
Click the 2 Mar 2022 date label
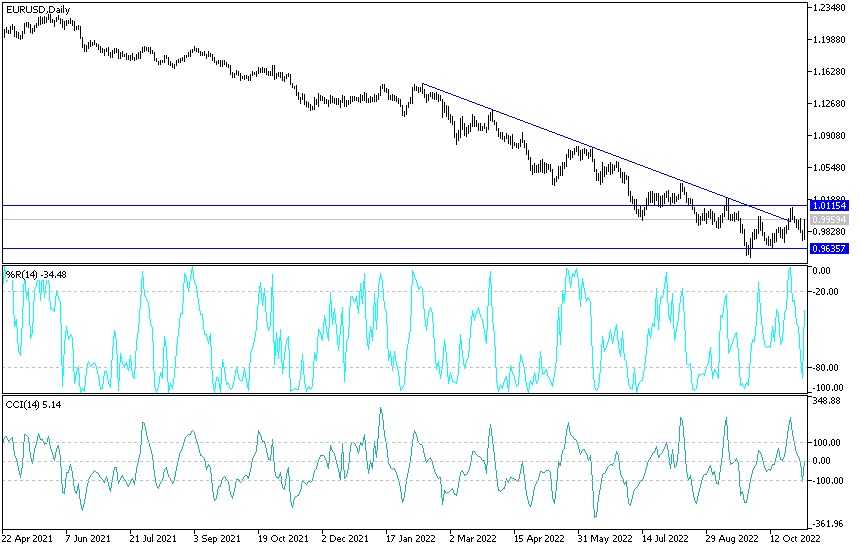click(473, 538)
